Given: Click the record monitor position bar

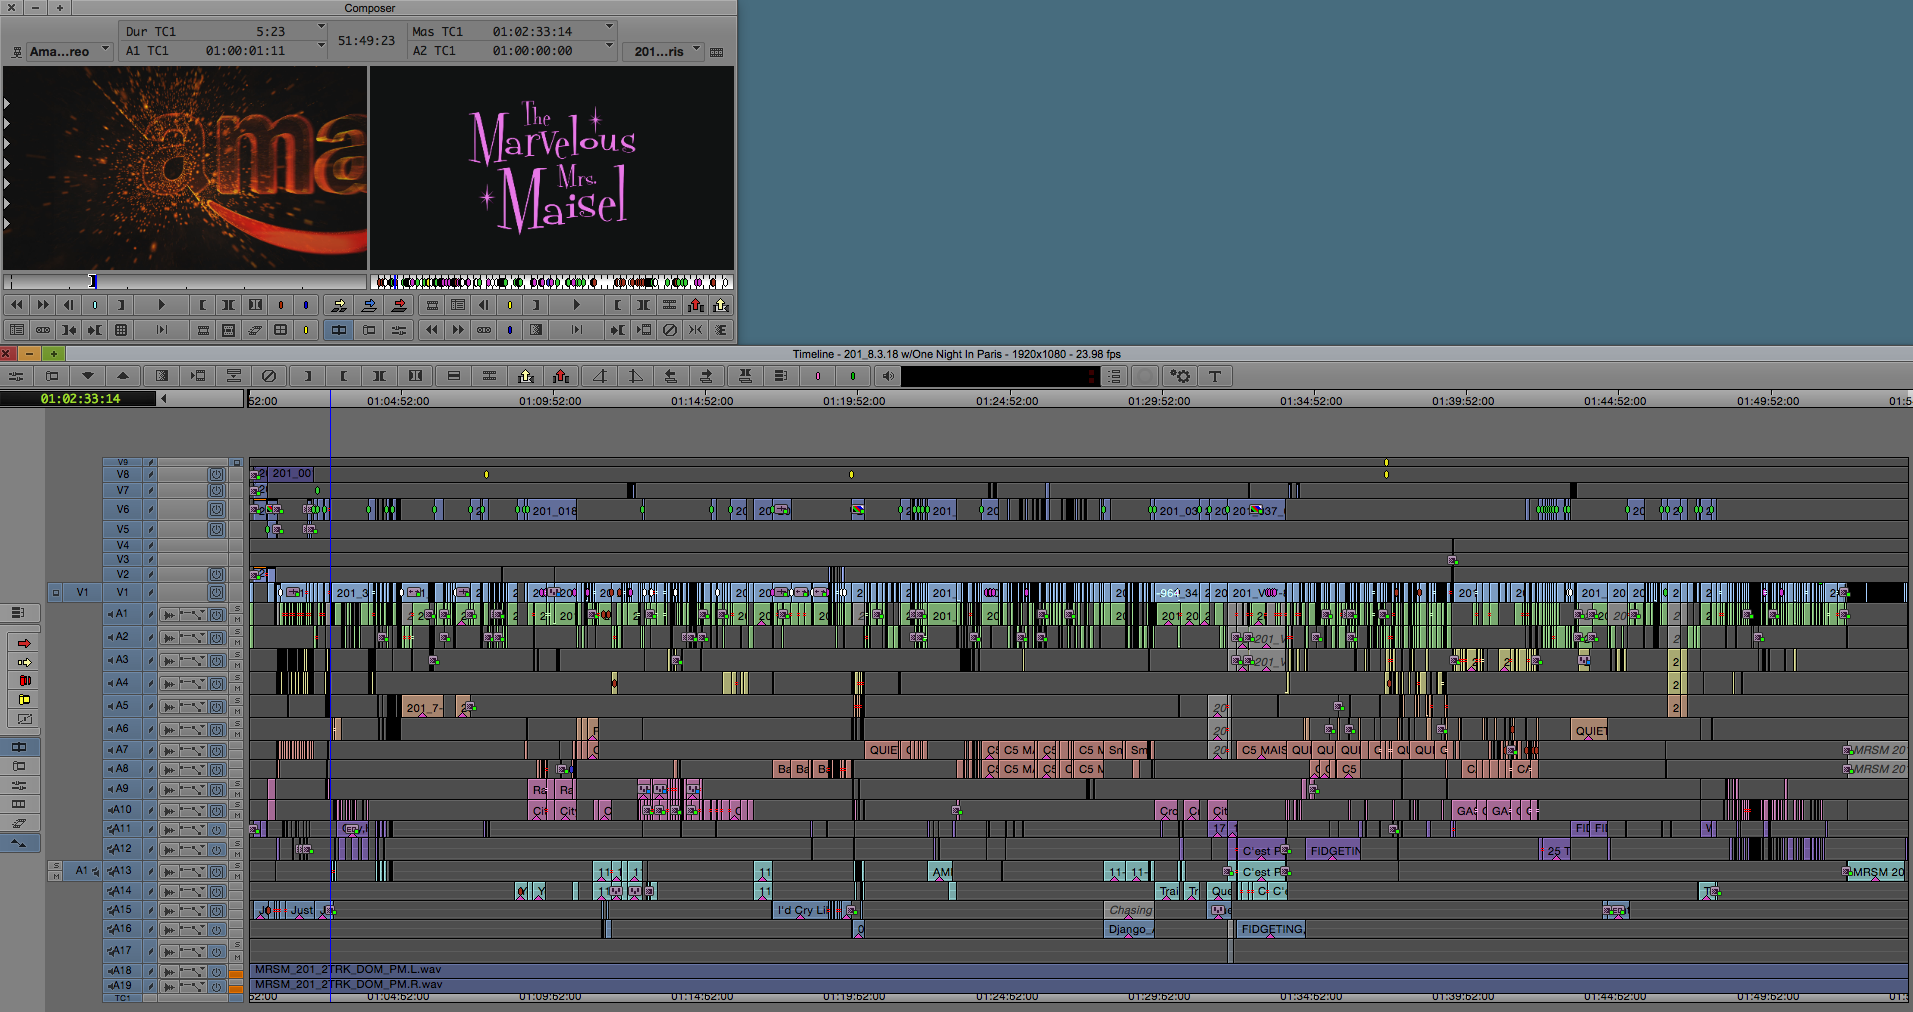Looking at the screenshot, I should [552, 282].
